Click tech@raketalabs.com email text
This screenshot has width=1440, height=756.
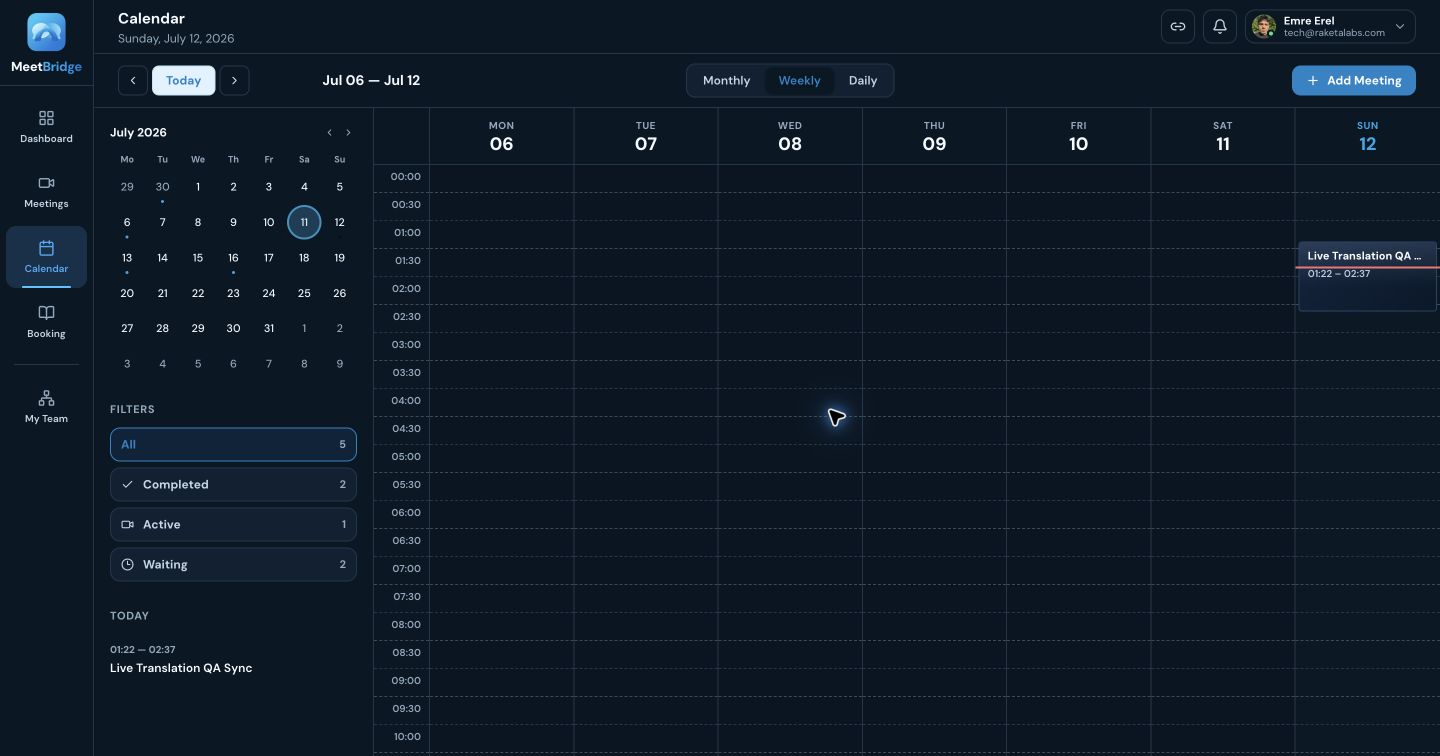pos(1334,33)
